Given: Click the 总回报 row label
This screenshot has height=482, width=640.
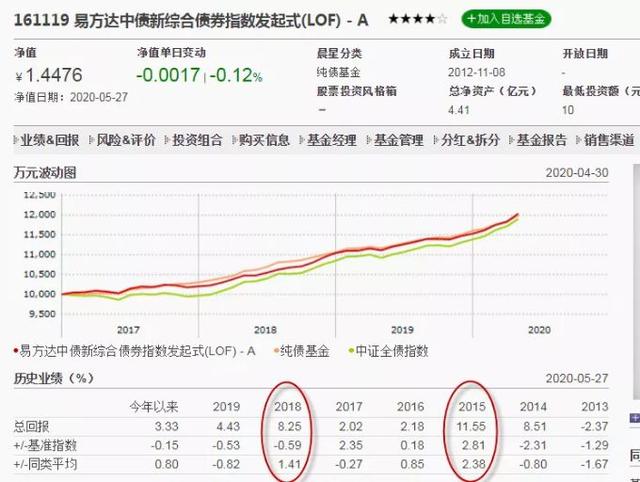Looking at the screenshot, I should pyautogui.click(x=31, y=426).
